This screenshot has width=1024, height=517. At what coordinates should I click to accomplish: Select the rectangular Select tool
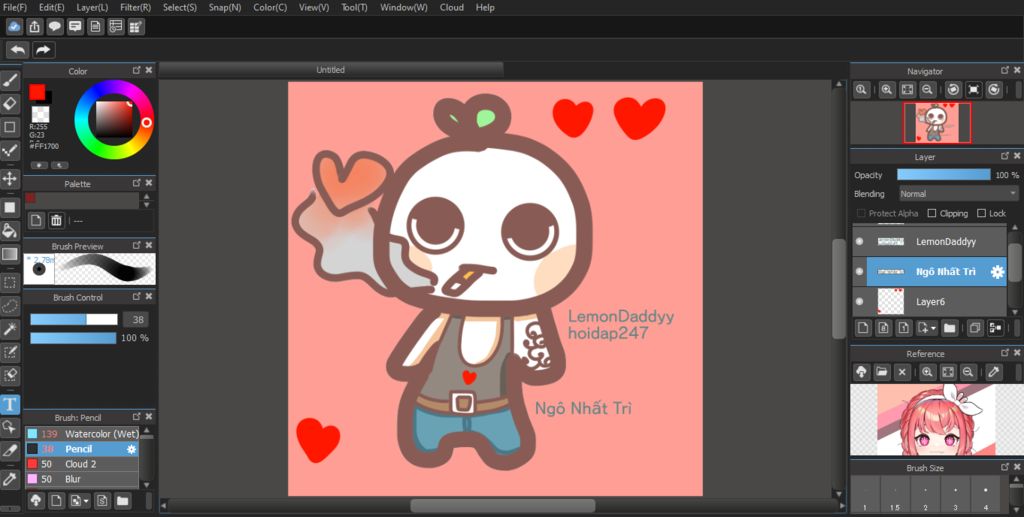point(10,283)
